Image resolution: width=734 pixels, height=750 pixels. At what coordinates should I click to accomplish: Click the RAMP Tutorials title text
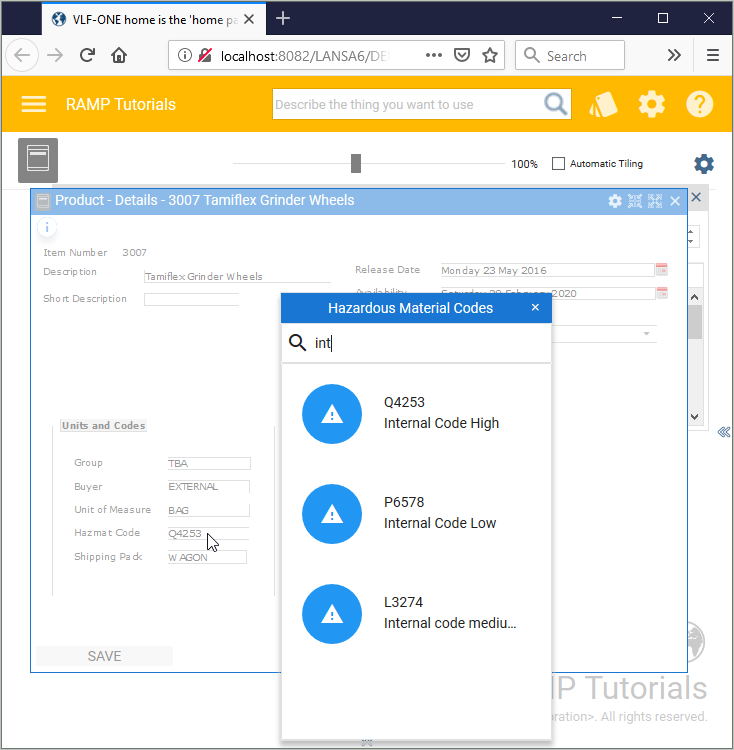coord(121,104)
